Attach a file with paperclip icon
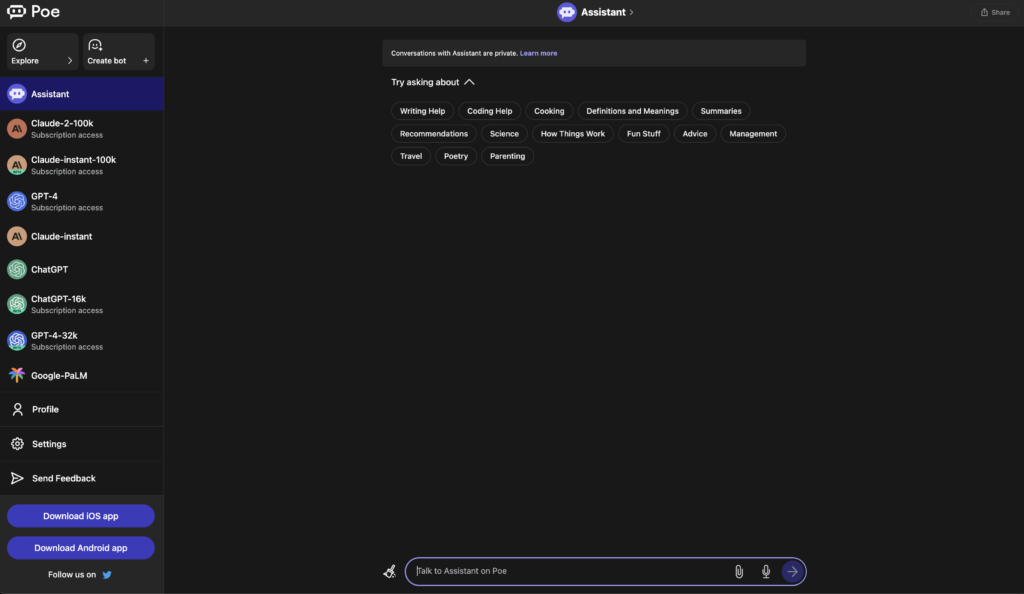 (x=739, y=572)
